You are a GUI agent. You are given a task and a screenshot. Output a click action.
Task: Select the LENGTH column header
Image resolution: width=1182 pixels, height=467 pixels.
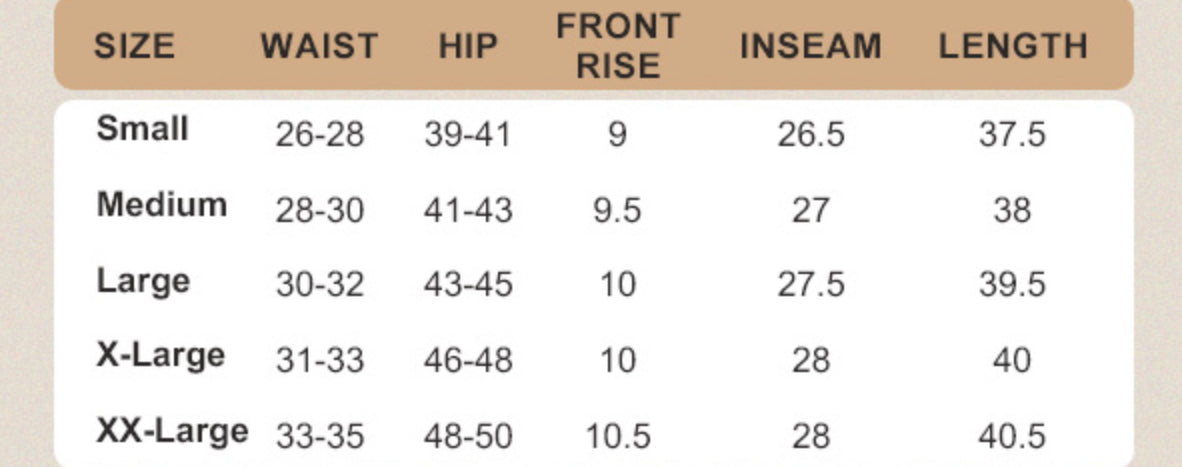tap(1012, 47)
